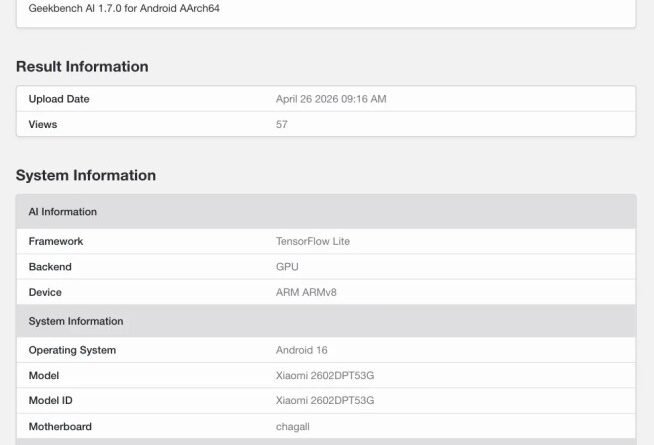
Task: Click the Framework row label
Action: 56,241
